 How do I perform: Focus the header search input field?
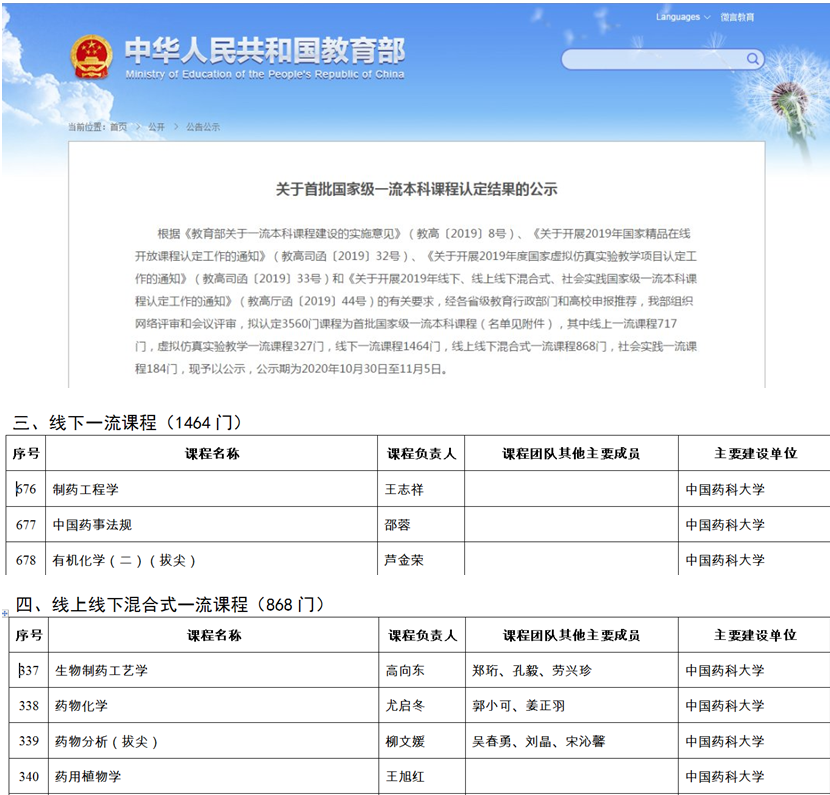[x=652, y=59]
